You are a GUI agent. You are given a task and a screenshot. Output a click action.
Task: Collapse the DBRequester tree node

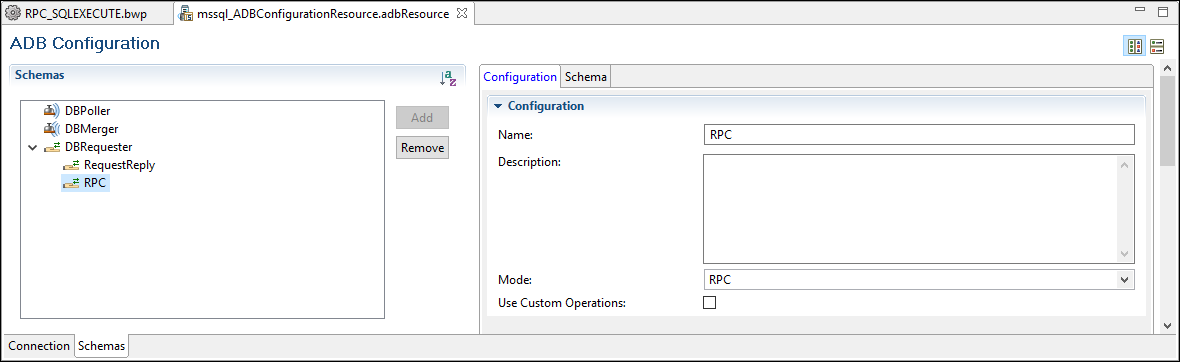click(32, 148)
